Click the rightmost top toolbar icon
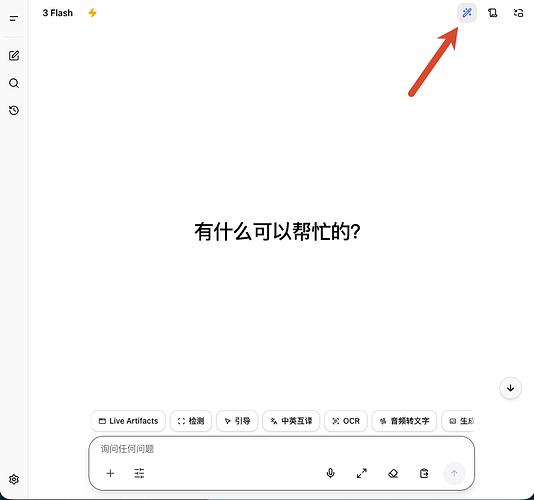 518,13
